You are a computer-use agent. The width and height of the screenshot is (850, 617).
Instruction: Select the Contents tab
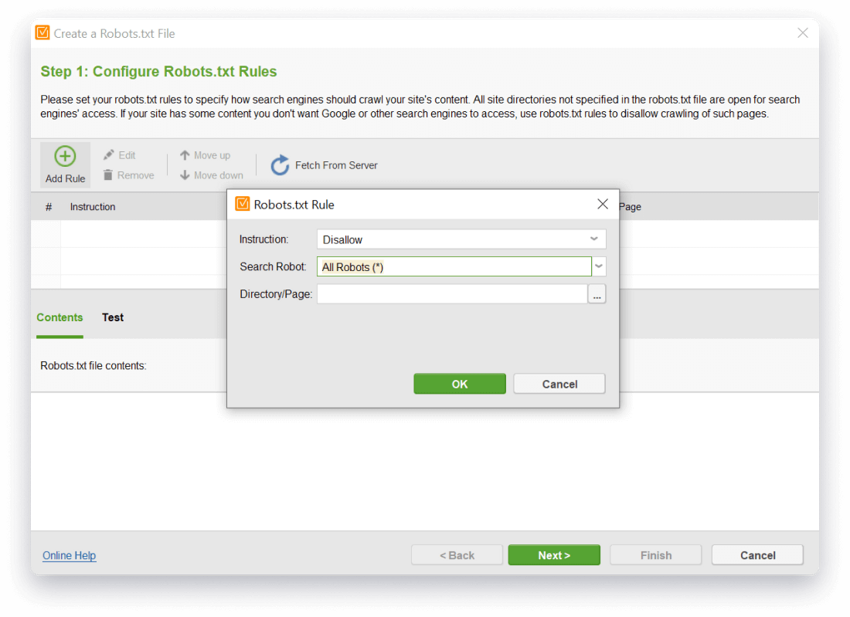point(59,317)
